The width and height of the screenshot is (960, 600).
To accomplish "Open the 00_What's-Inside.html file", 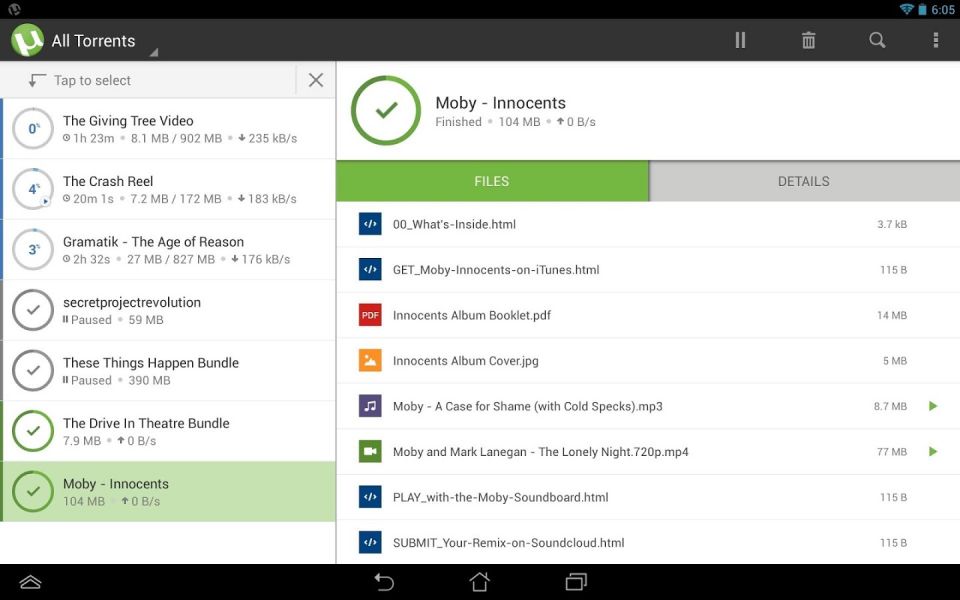I will click(454, 224).
